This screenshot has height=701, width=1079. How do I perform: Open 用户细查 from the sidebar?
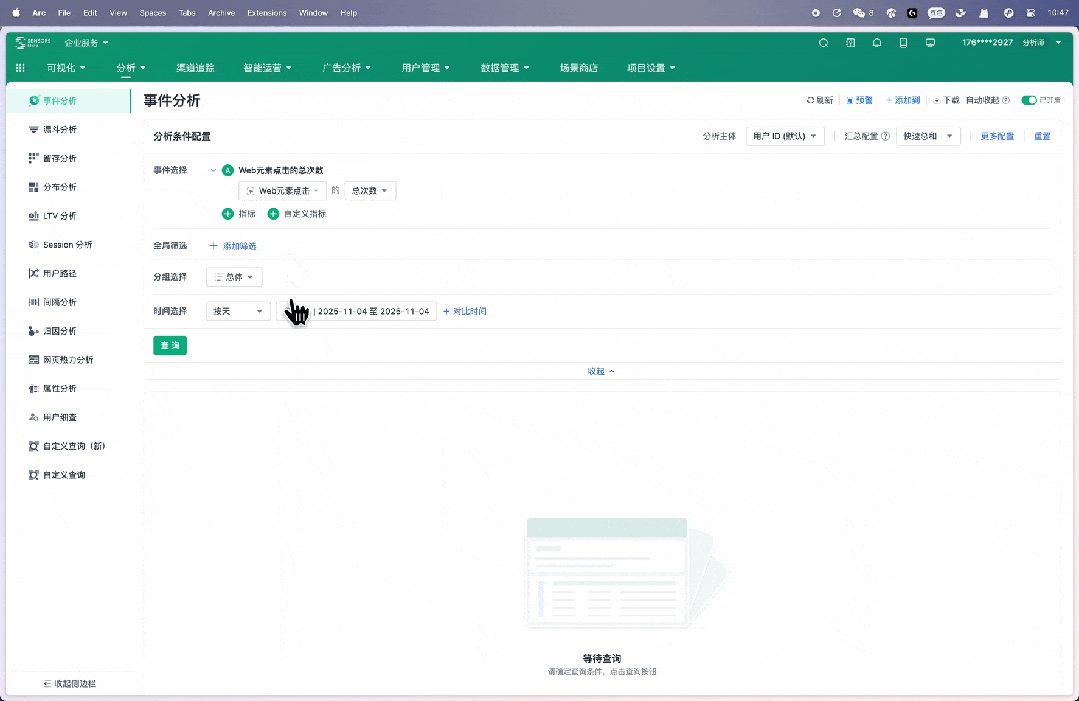point(55,417)
